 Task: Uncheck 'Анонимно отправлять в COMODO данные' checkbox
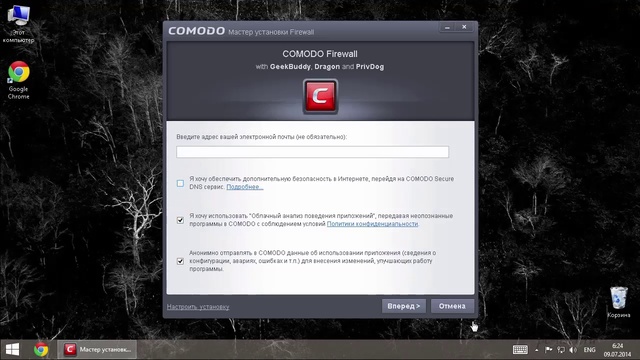click(x=180, y=261)
